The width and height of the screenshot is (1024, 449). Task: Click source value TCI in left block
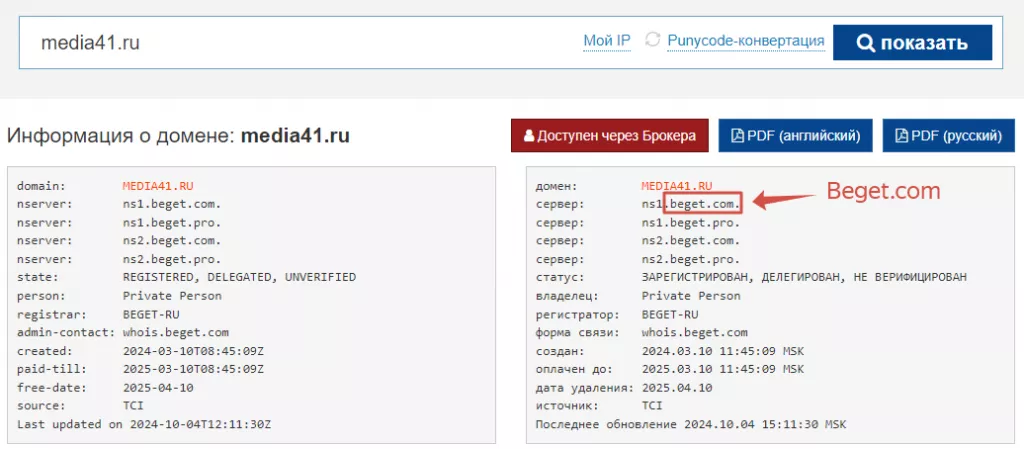133,405
